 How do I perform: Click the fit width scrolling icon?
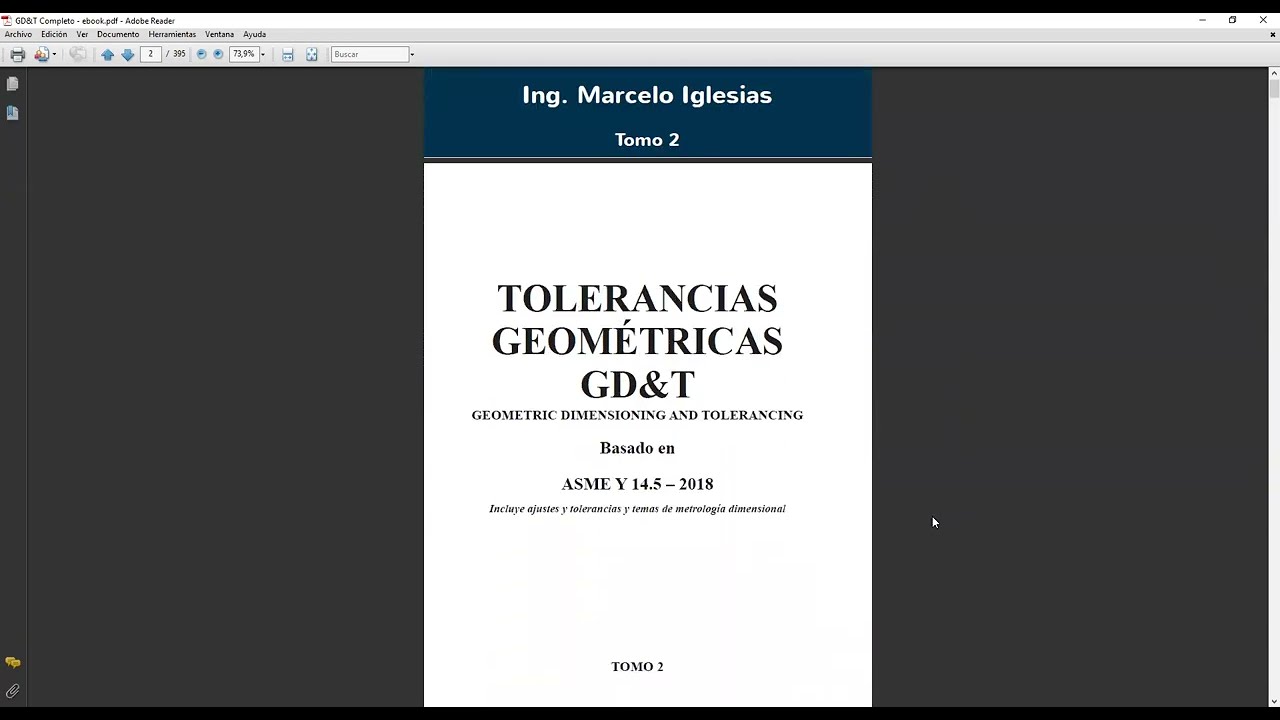pos(288,54)
